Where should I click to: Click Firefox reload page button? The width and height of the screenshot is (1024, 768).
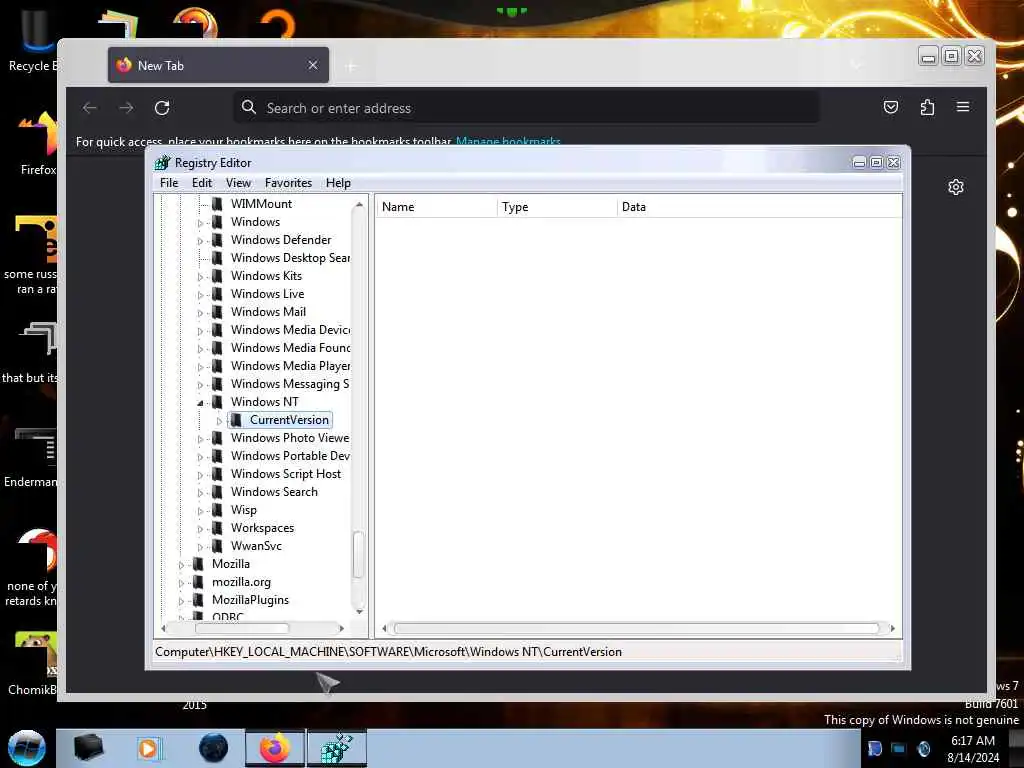(162, 108)
